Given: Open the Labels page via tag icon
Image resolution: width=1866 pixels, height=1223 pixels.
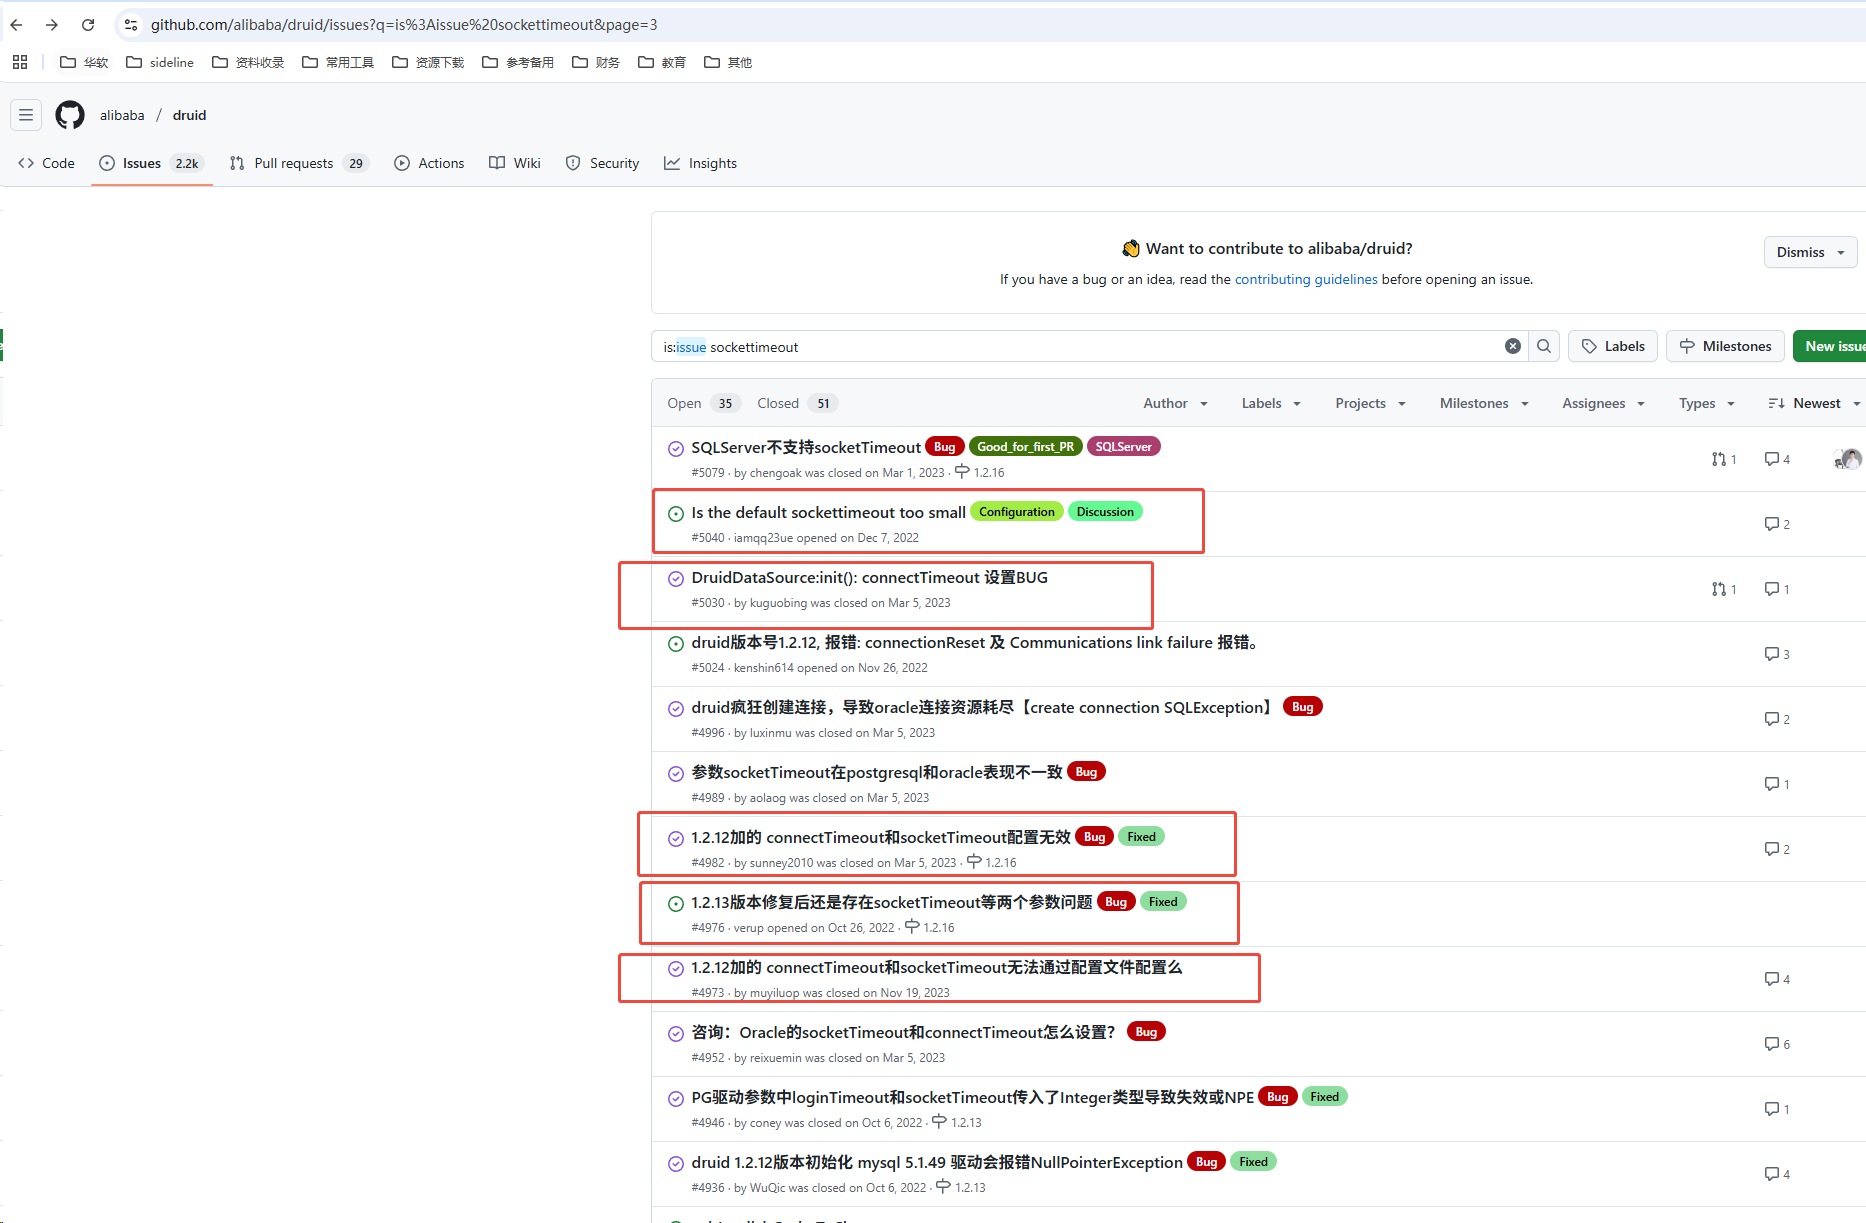Looking at the screenshot, I should pyautogui.click(x=1611, y=346).
